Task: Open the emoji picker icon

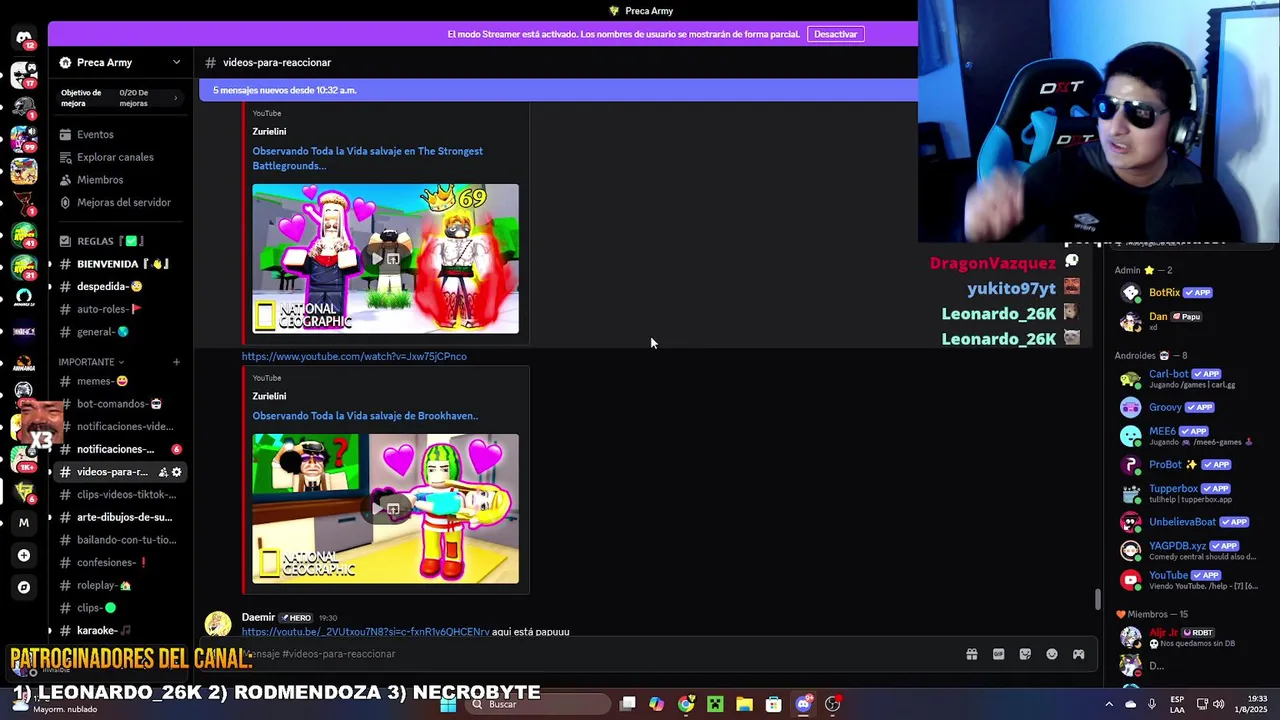Action: coord(1052,654)
